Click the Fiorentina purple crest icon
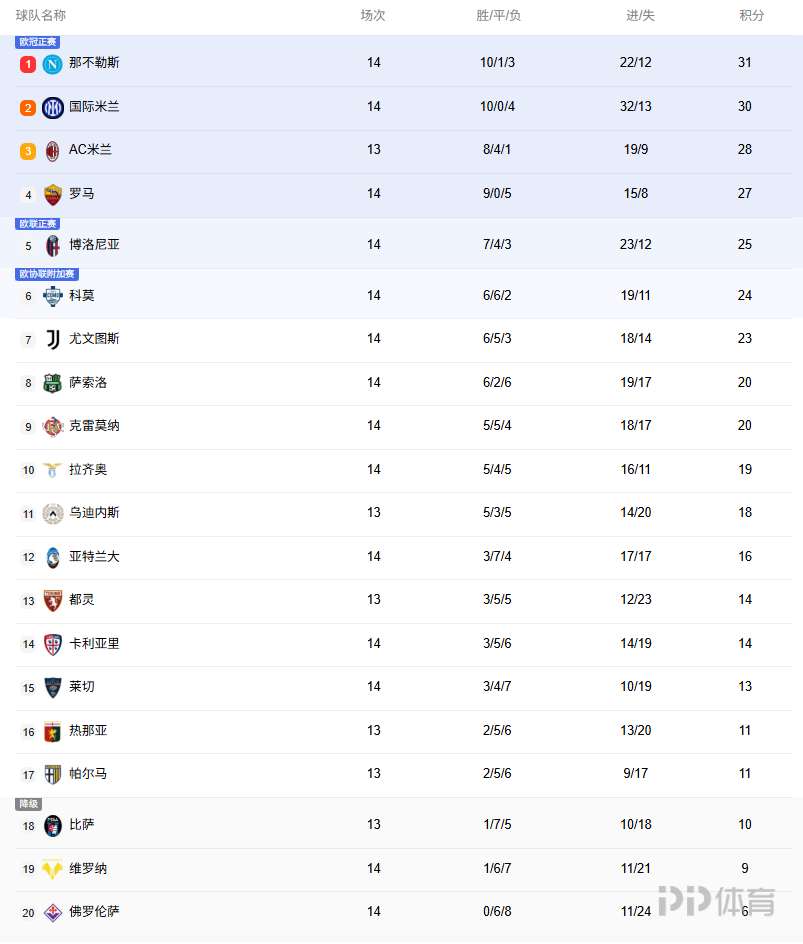The width and height of the screenshot is (803, 944). (x=53, y=912)
